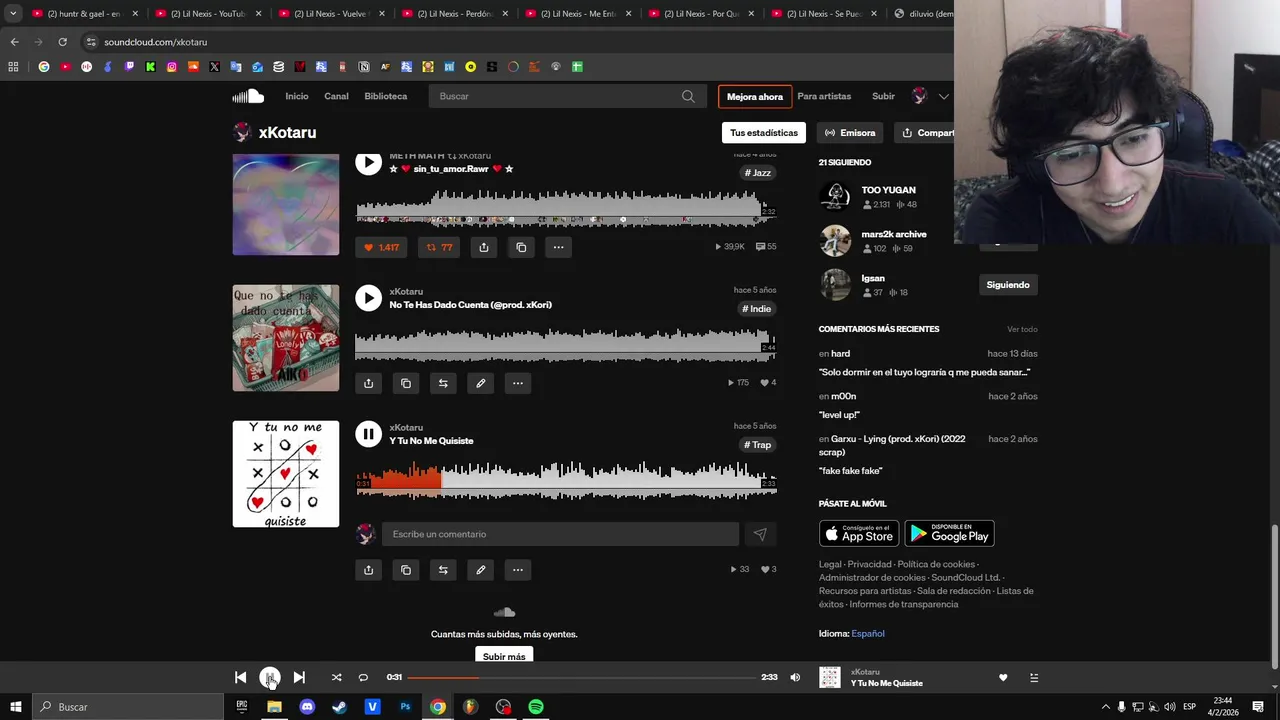
Task: Seek in the bottom player progress bar
Action: click(582, 677)
